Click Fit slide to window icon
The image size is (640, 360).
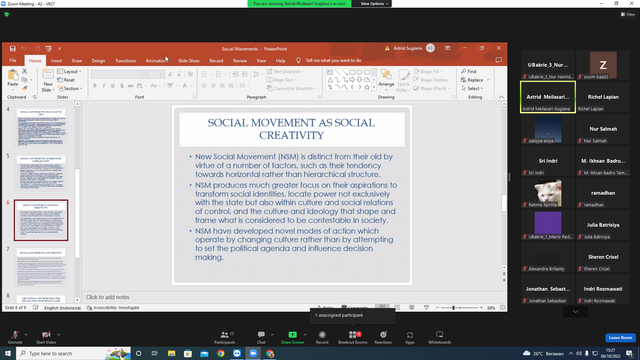502,308
